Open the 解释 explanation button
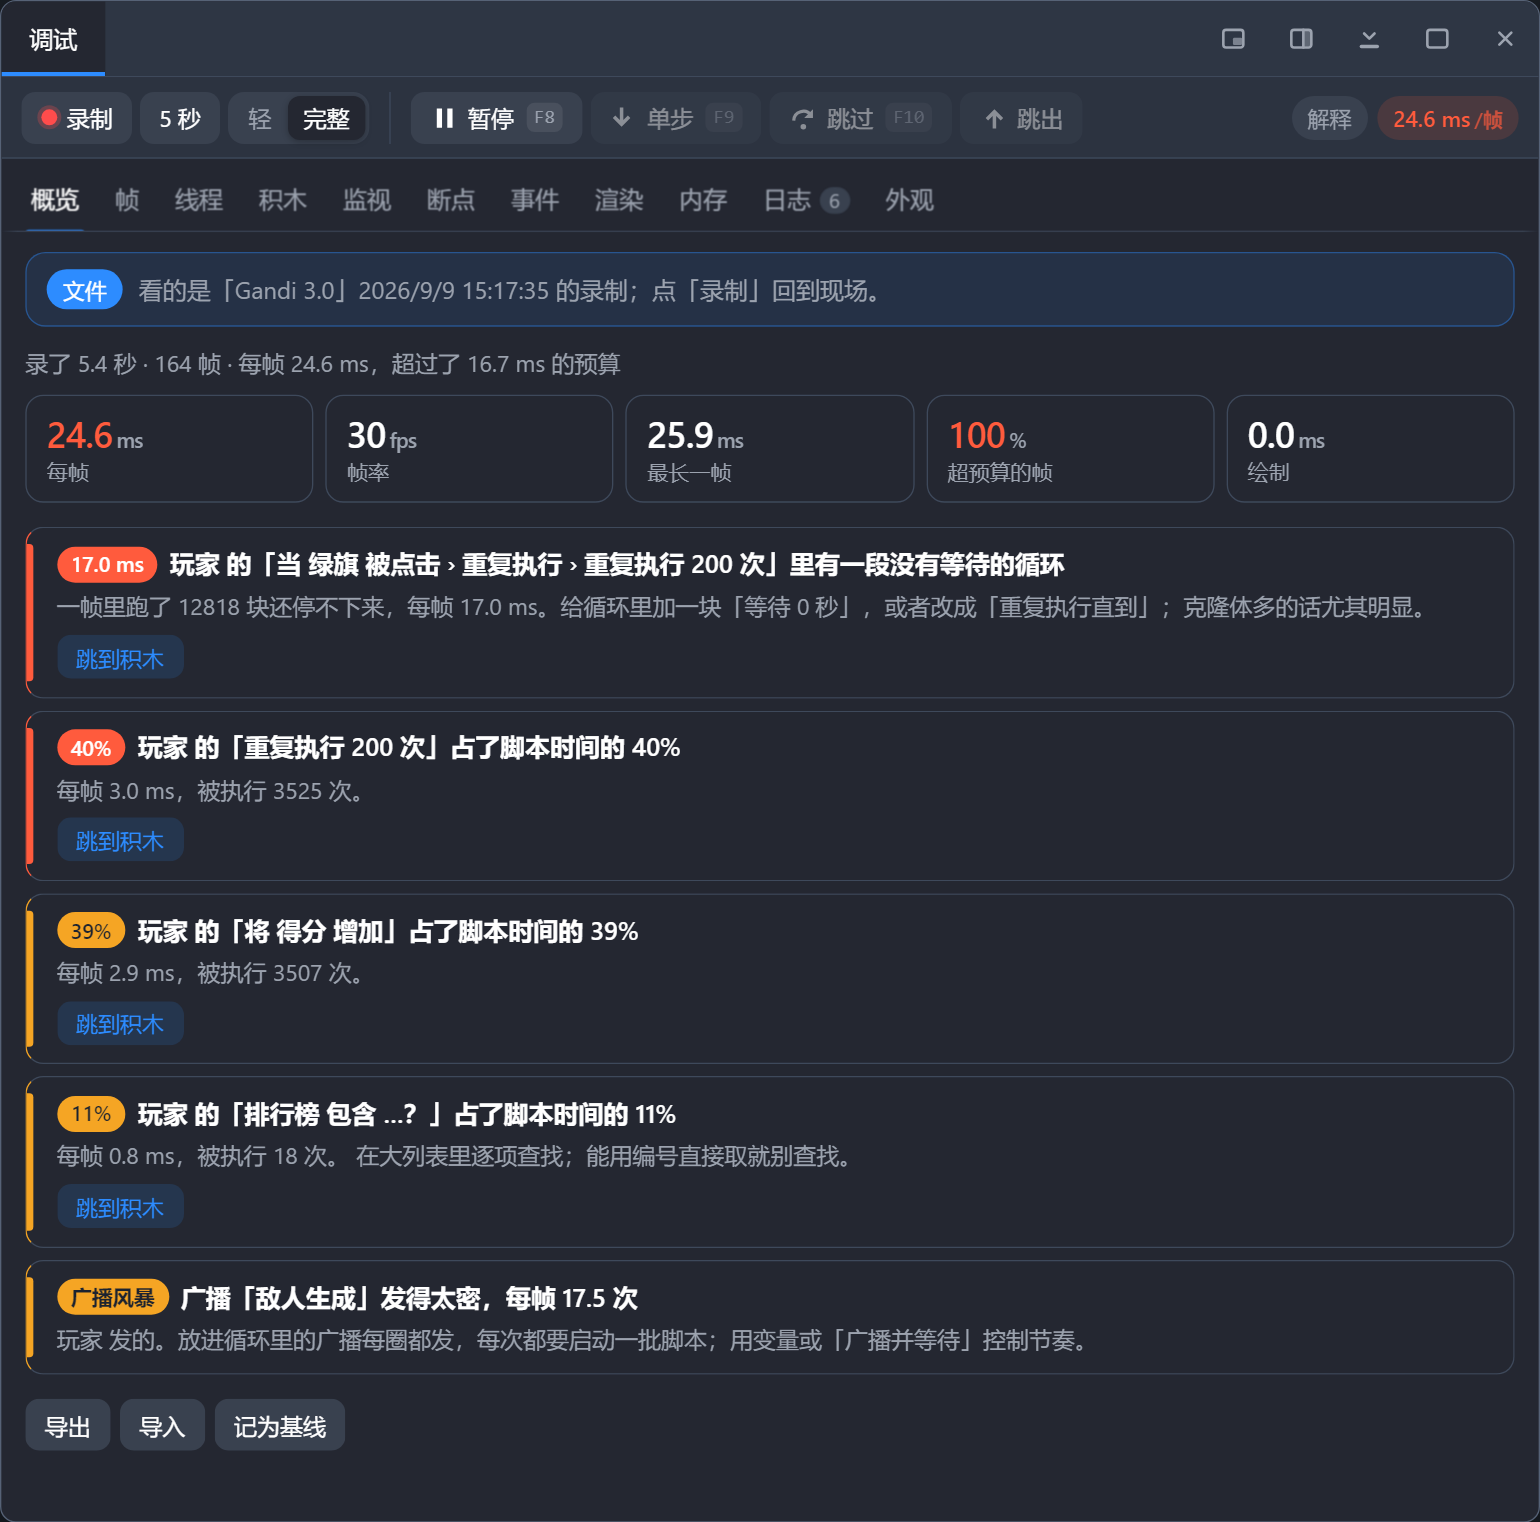This screenshot has width=1540, height=1522. pos(1329,119)
